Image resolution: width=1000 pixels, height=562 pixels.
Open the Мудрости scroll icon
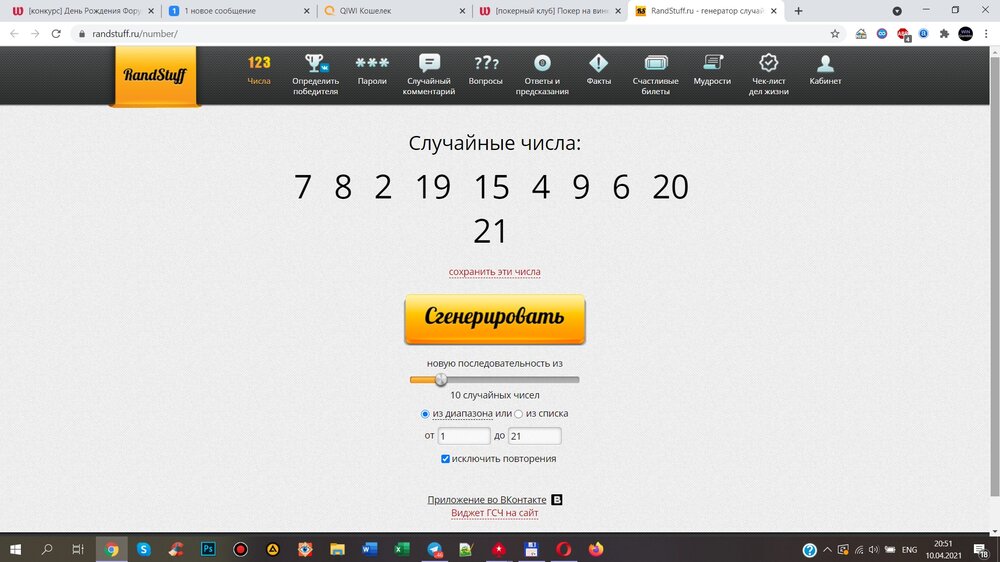point(712,64)
